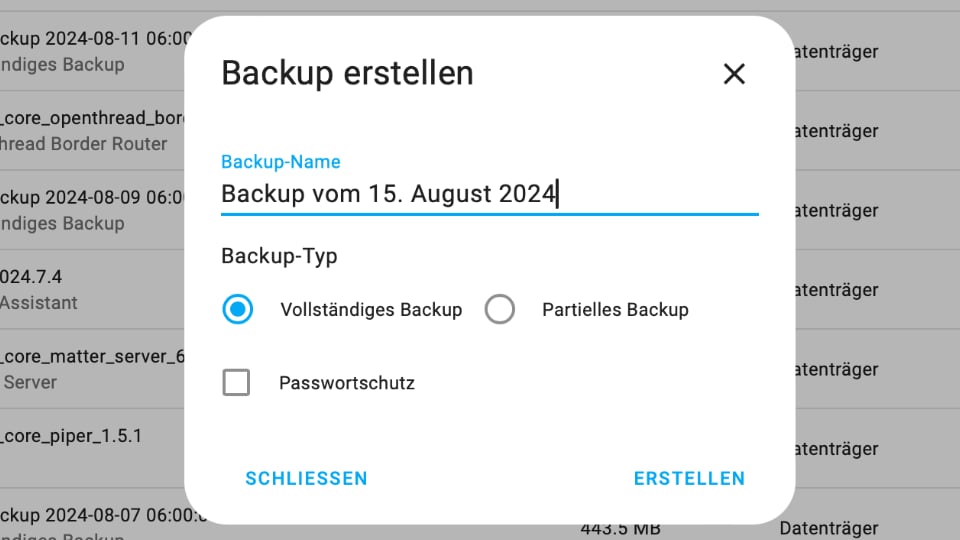Click the Passwortschutz label text
960x540 pixels.
(346, 383)
